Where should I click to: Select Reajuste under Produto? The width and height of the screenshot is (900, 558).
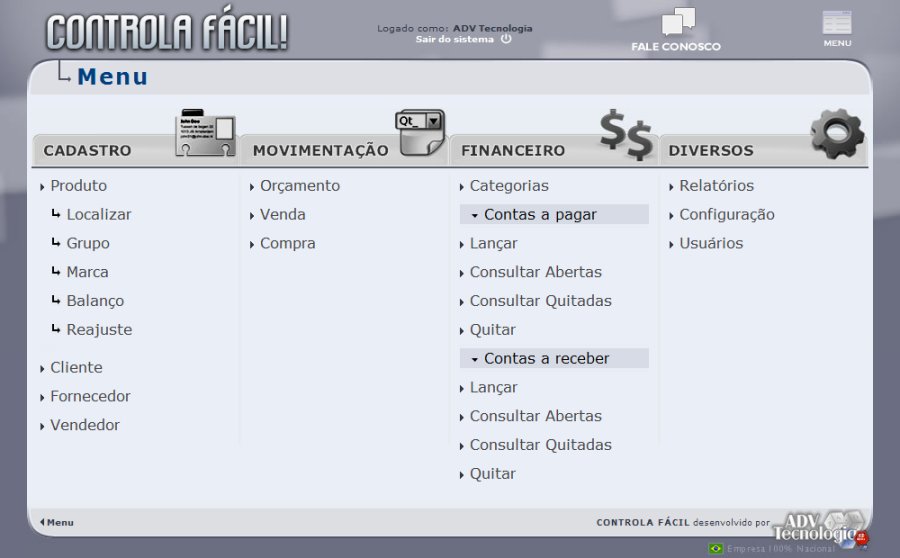[99, 330]
